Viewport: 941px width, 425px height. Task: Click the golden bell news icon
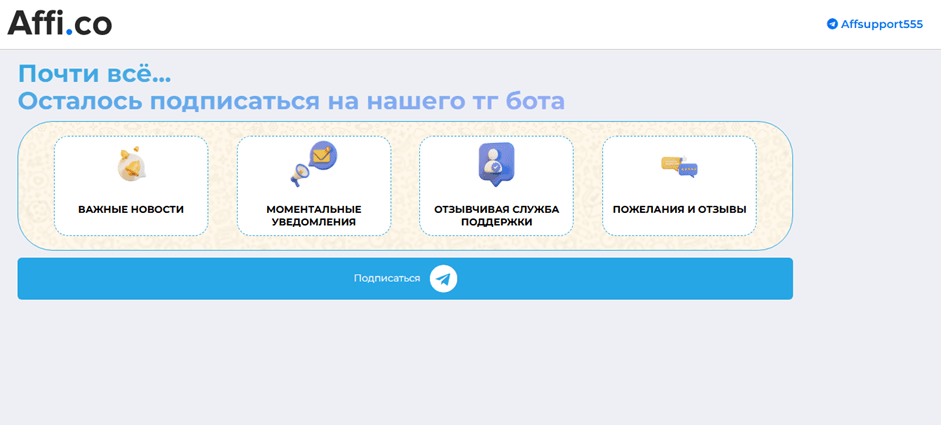(x=131, y=163)
